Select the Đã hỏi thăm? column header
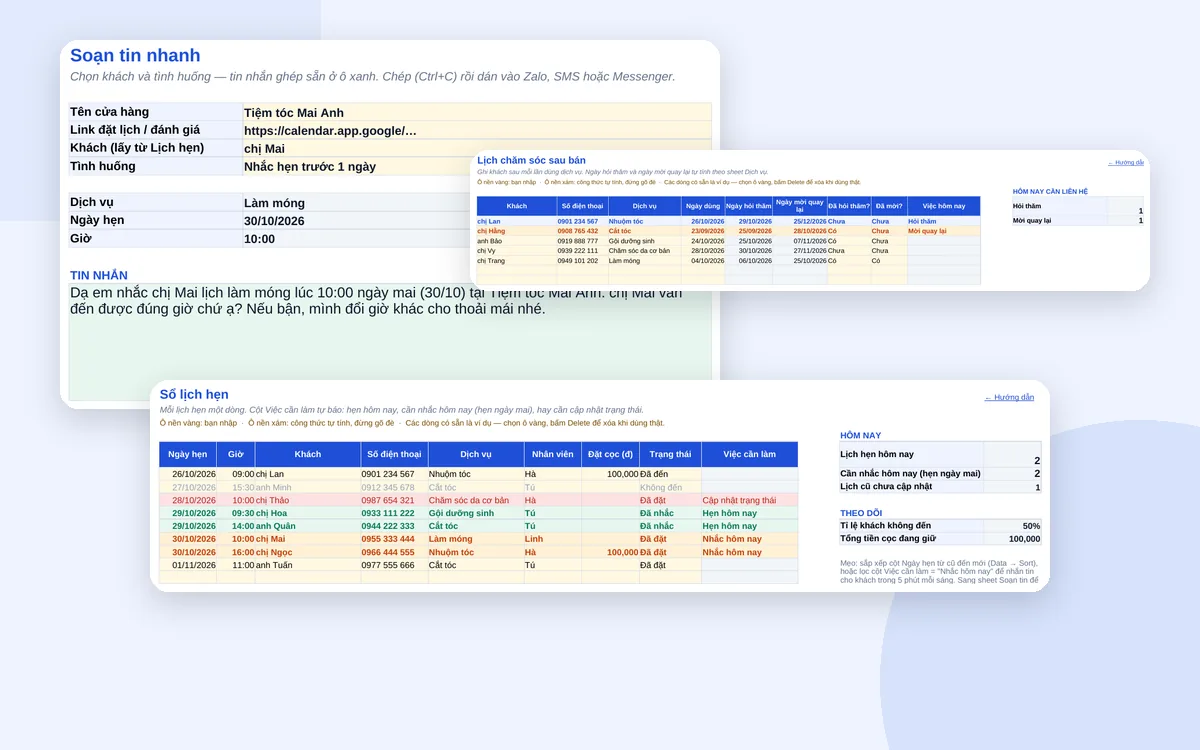 coord(848,206)
